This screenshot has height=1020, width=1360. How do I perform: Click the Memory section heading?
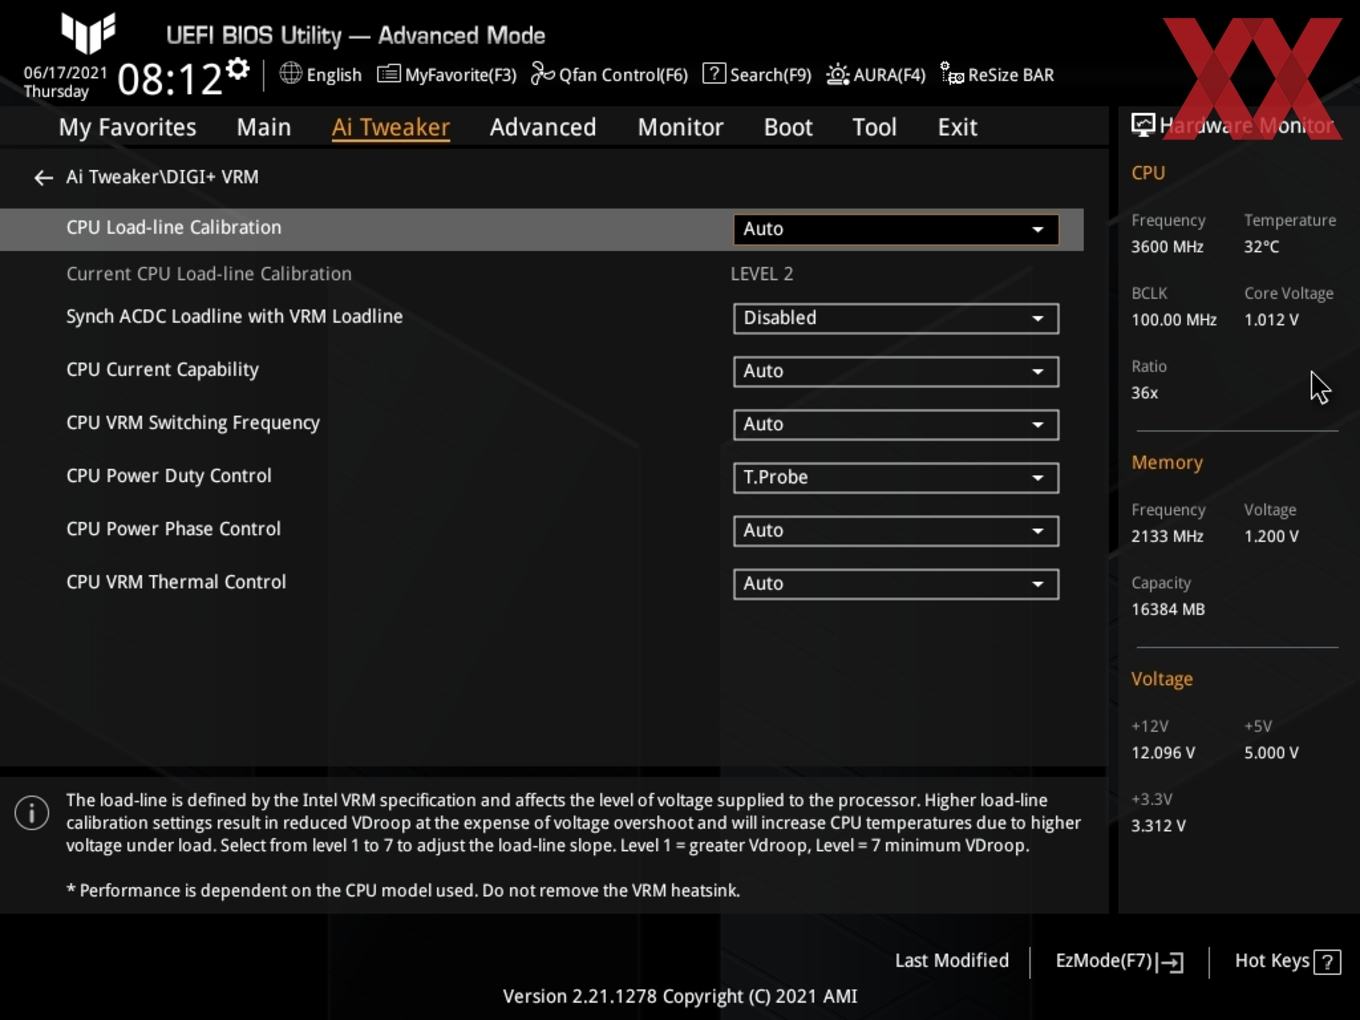(1167, 462)
